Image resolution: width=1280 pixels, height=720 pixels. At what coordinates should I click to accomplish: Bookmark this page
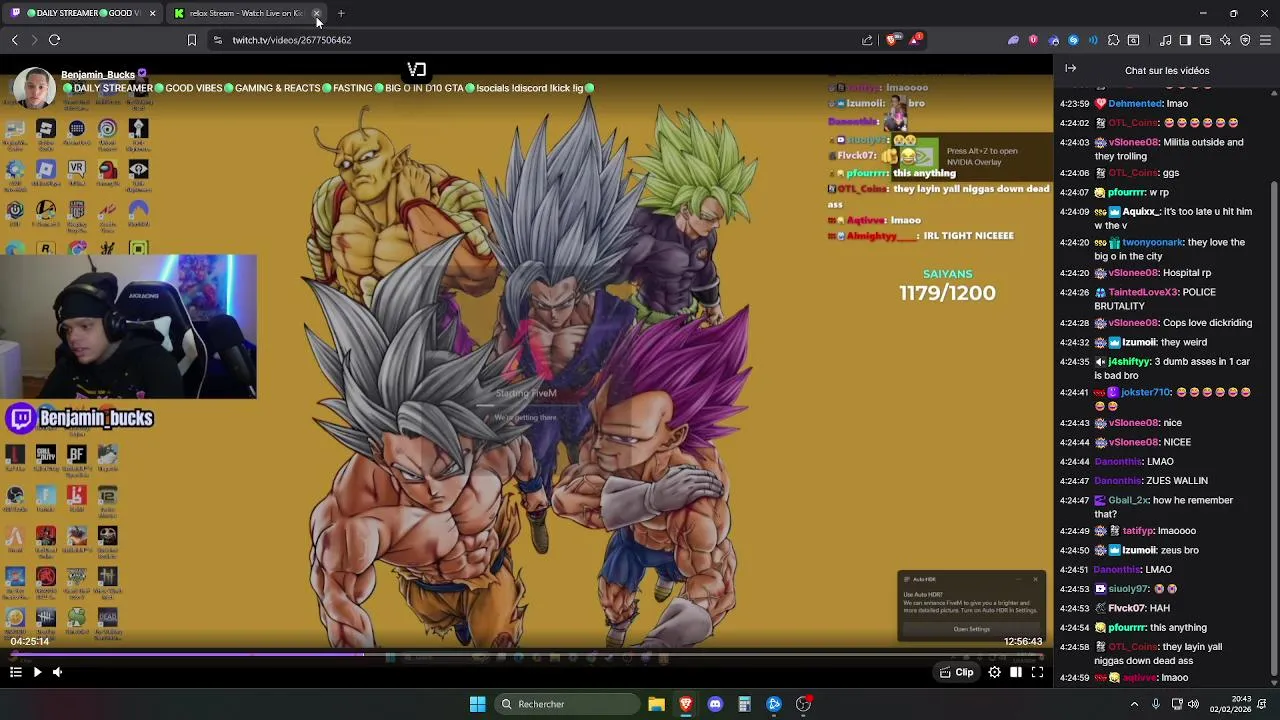coord(192,40)
